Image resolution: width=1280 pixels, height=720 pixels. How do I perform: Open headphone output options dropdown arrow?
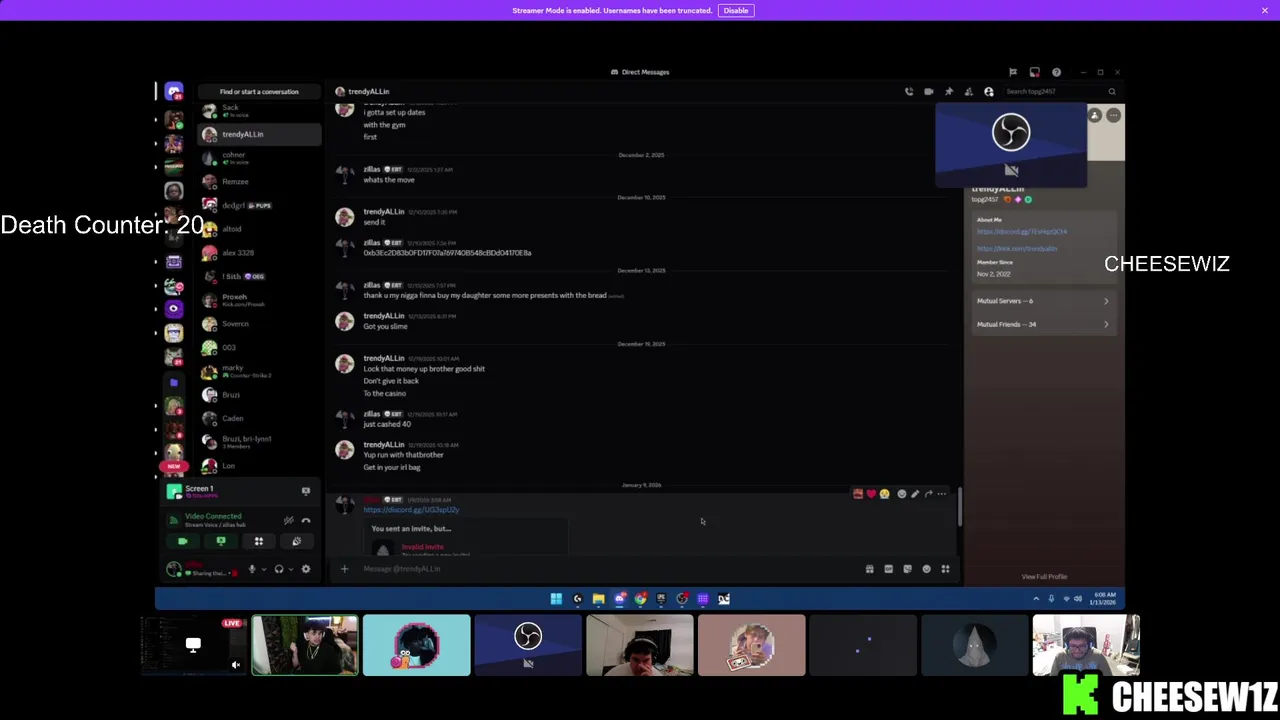point(291,569)
